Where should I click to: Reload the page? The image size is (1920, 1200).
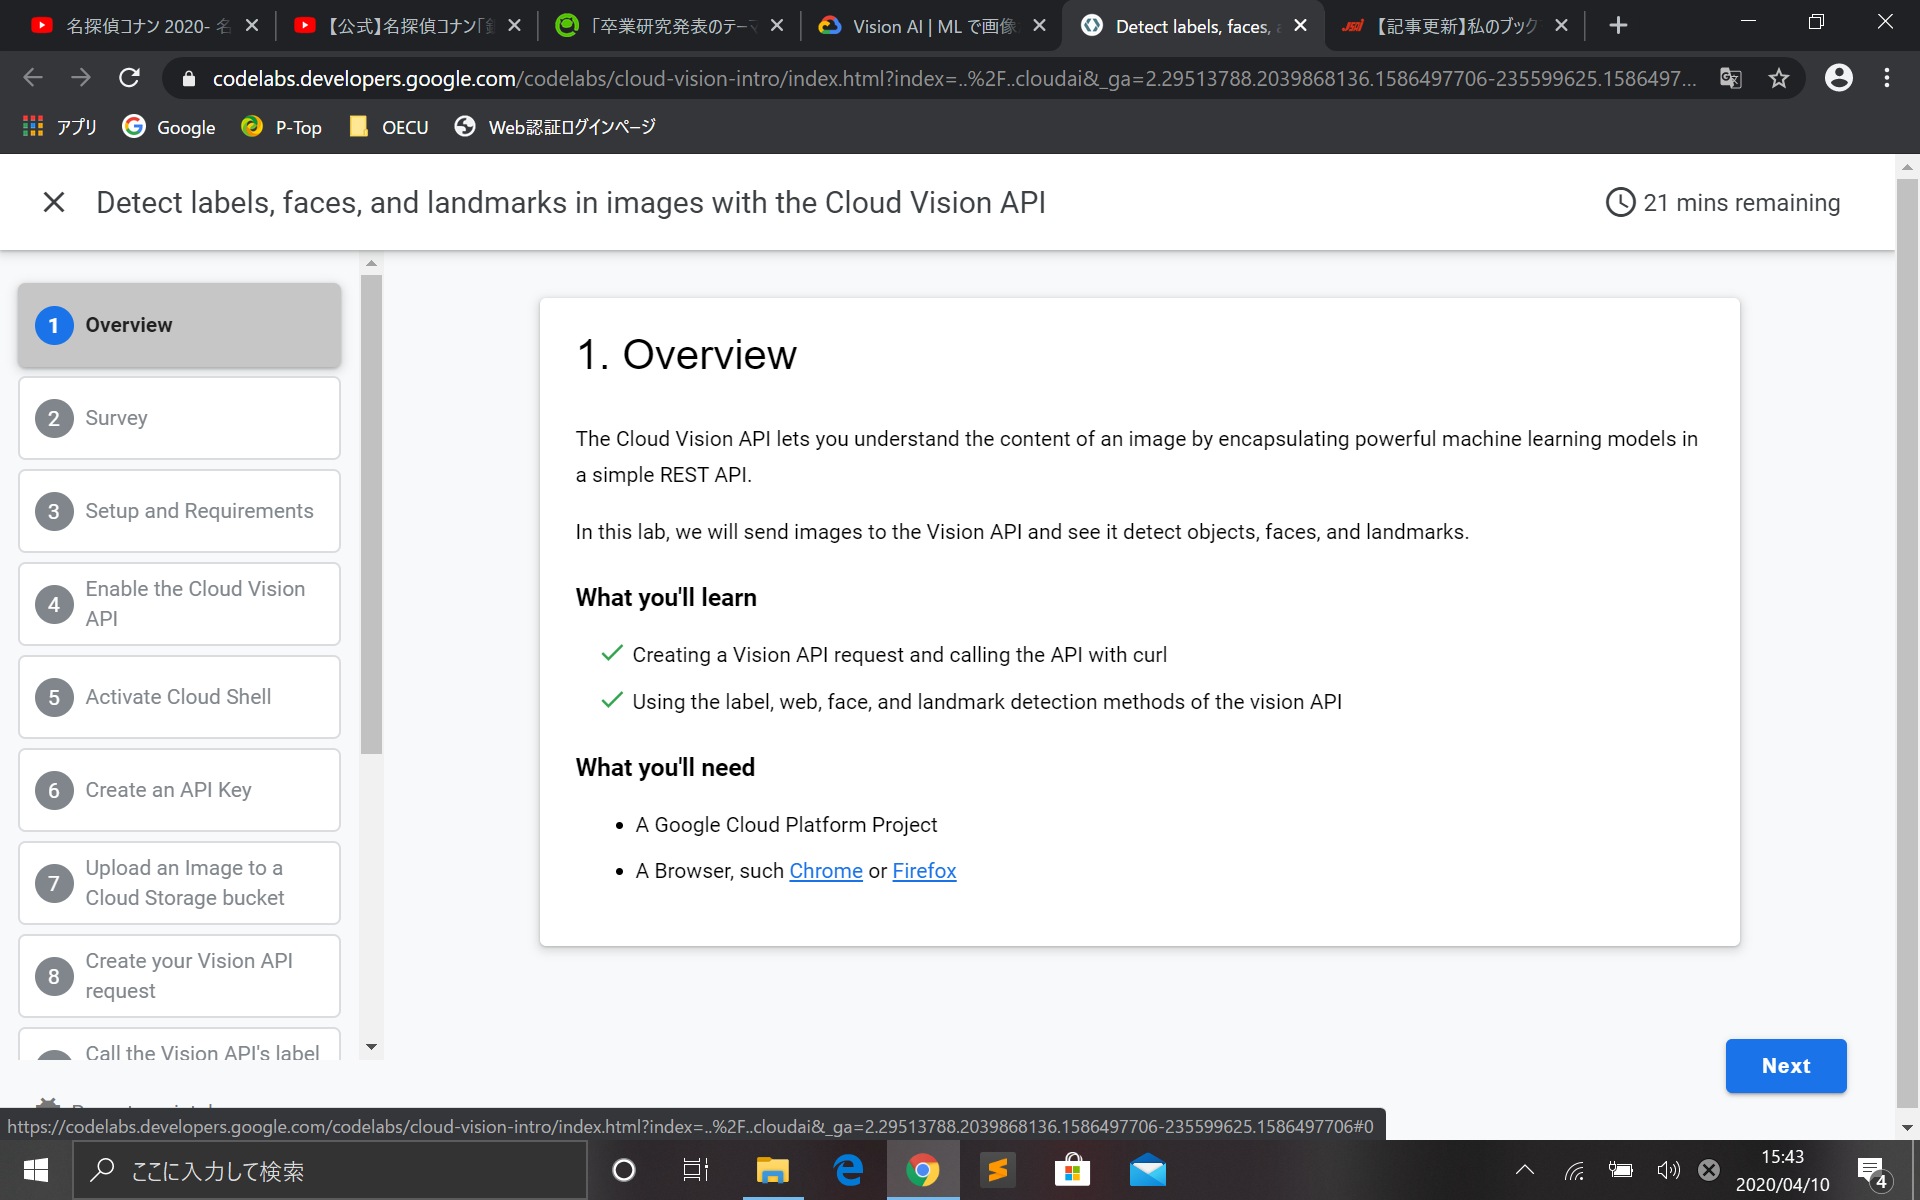coord(129,78)
